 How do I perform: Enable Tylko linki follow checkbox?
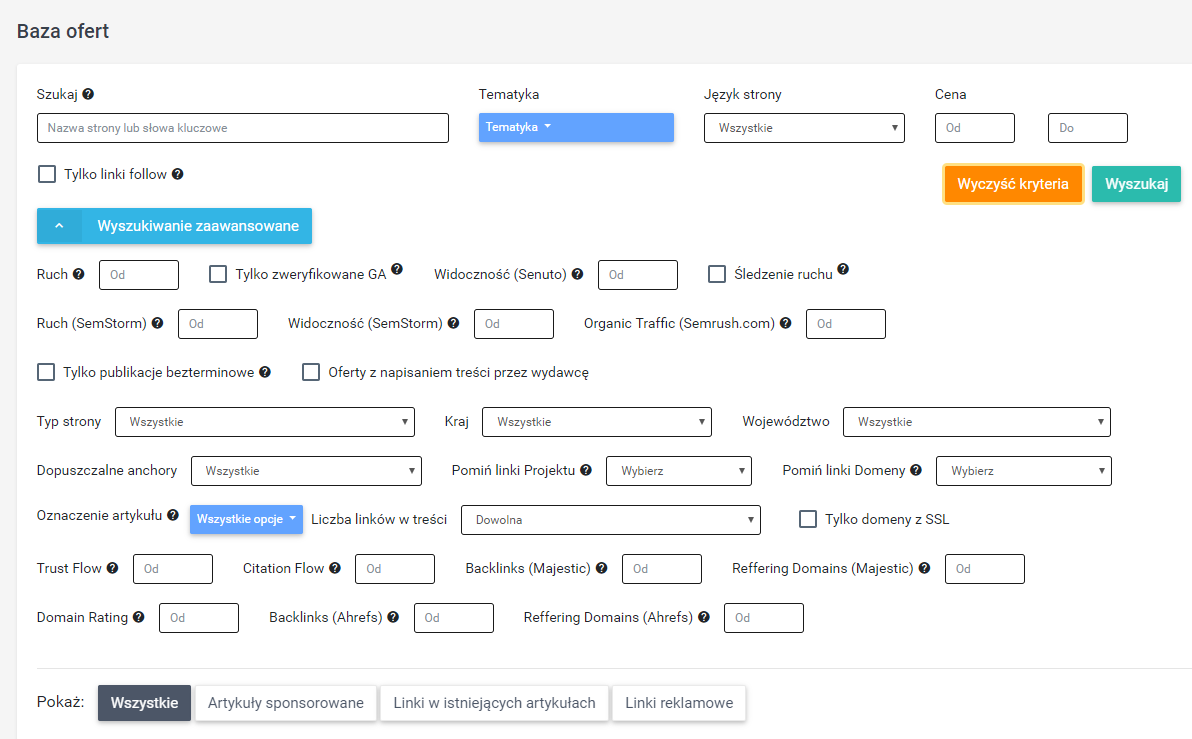point(47,174)
